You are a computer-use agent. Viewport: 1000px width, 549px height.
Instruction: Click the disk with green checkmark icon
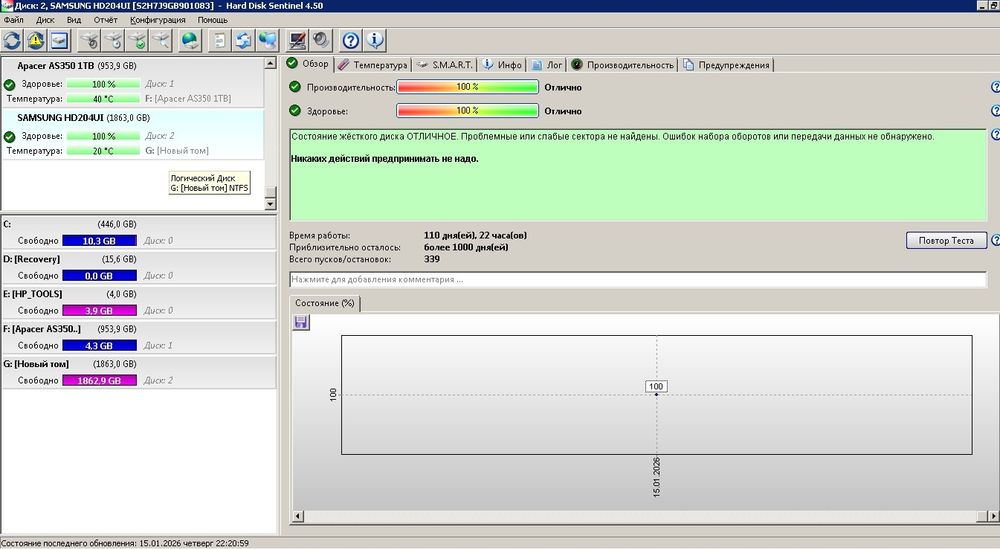pyautogui.click(x=137, y=41)
